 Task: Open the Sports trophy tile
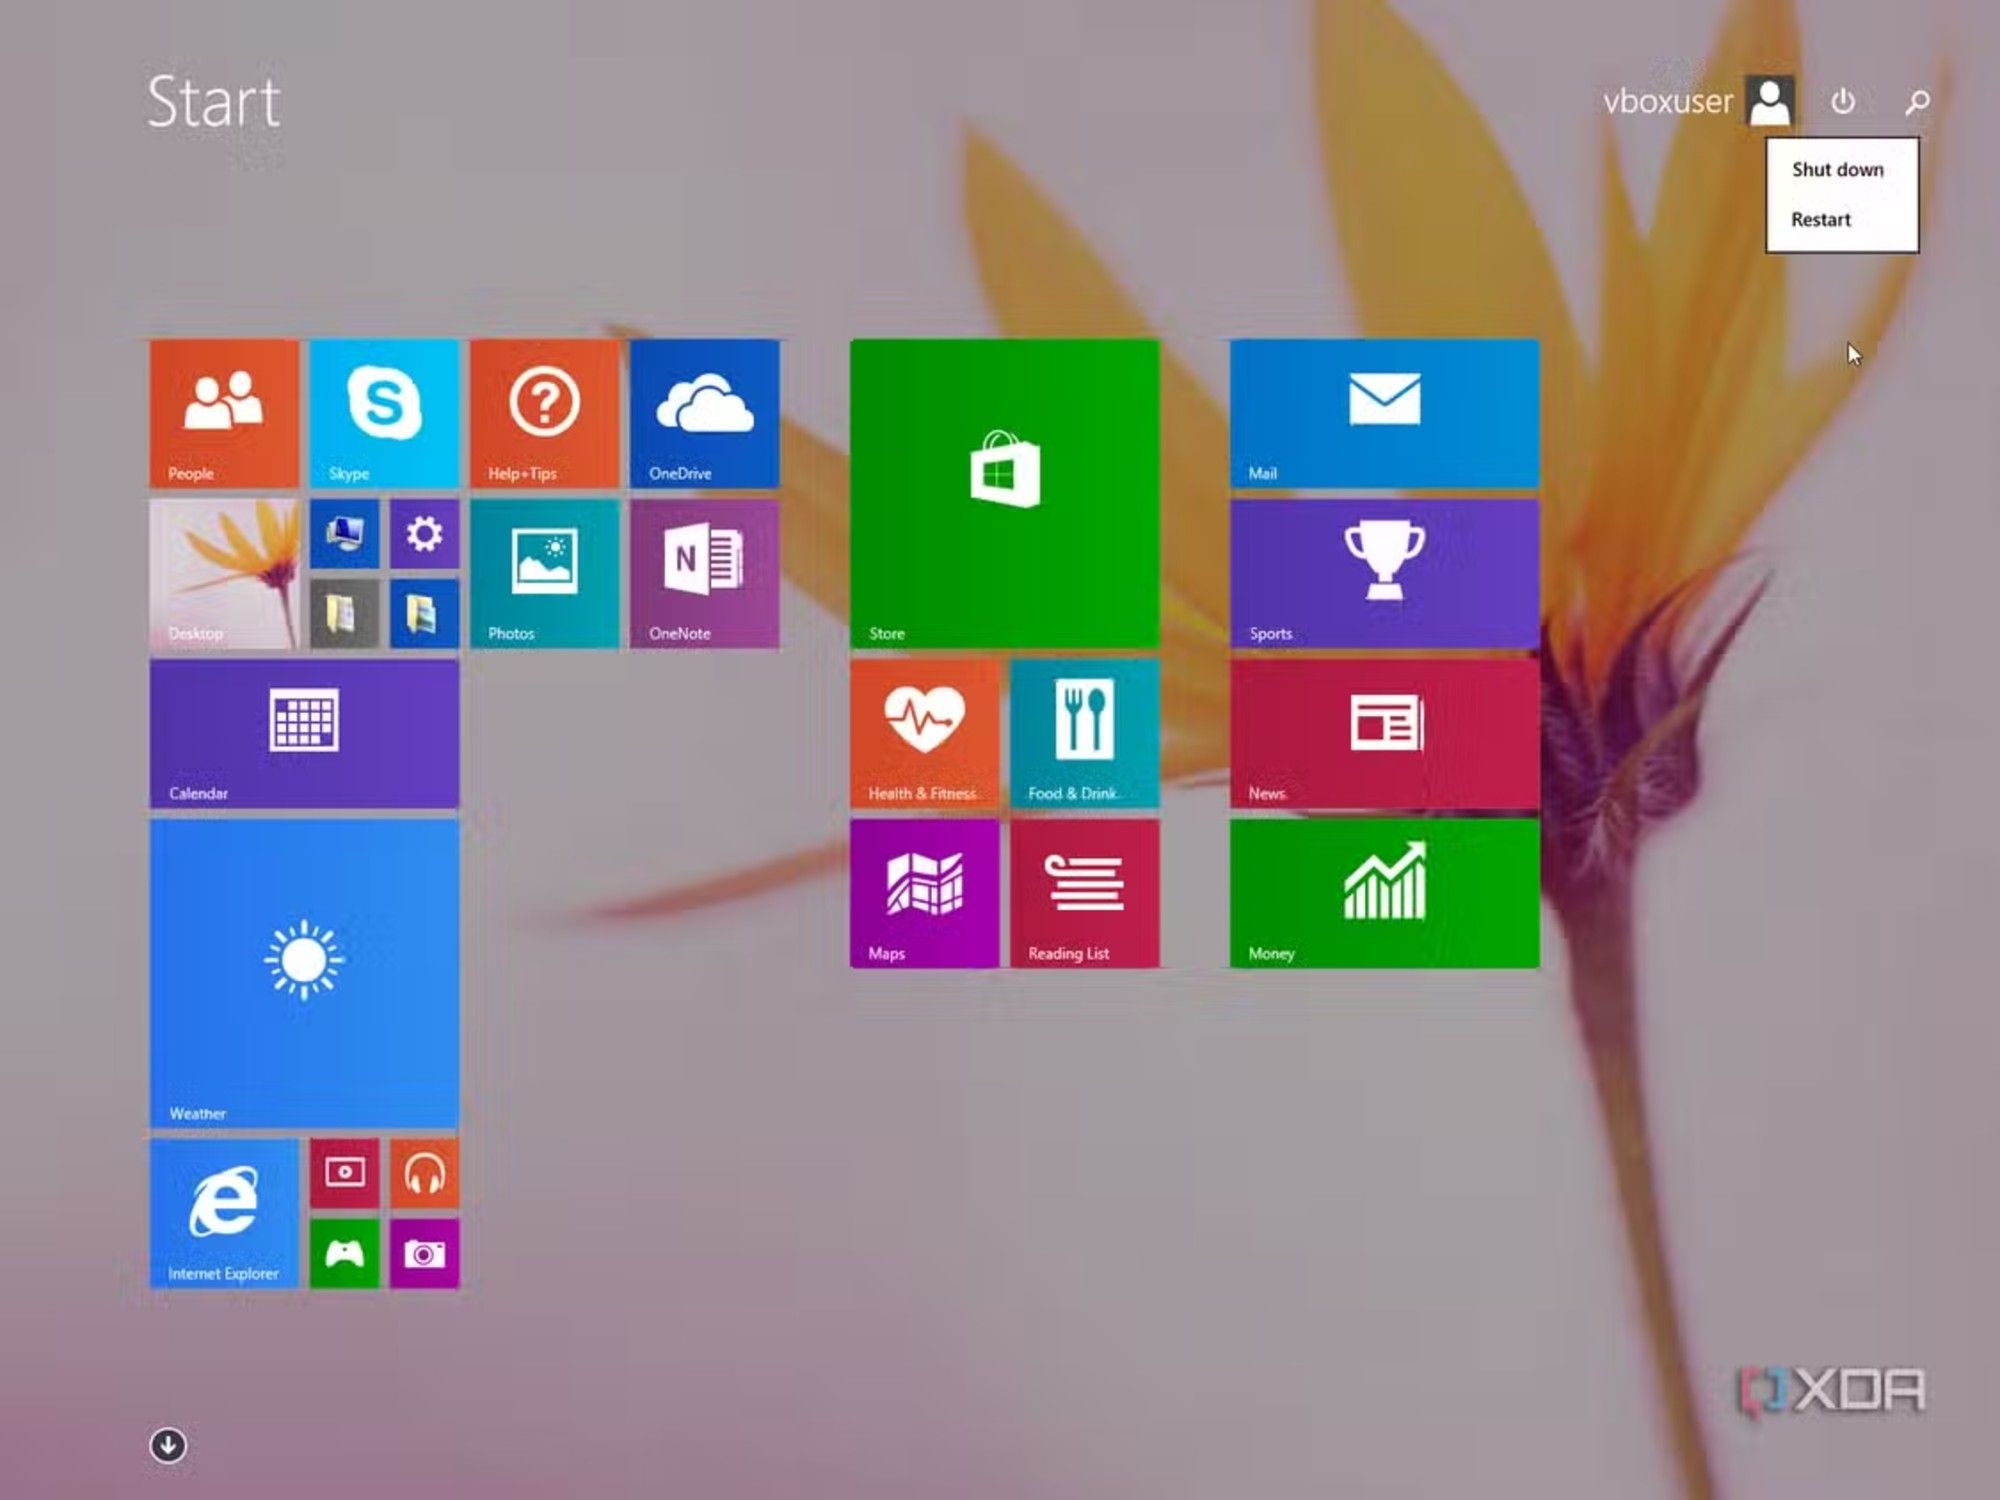1385,573
